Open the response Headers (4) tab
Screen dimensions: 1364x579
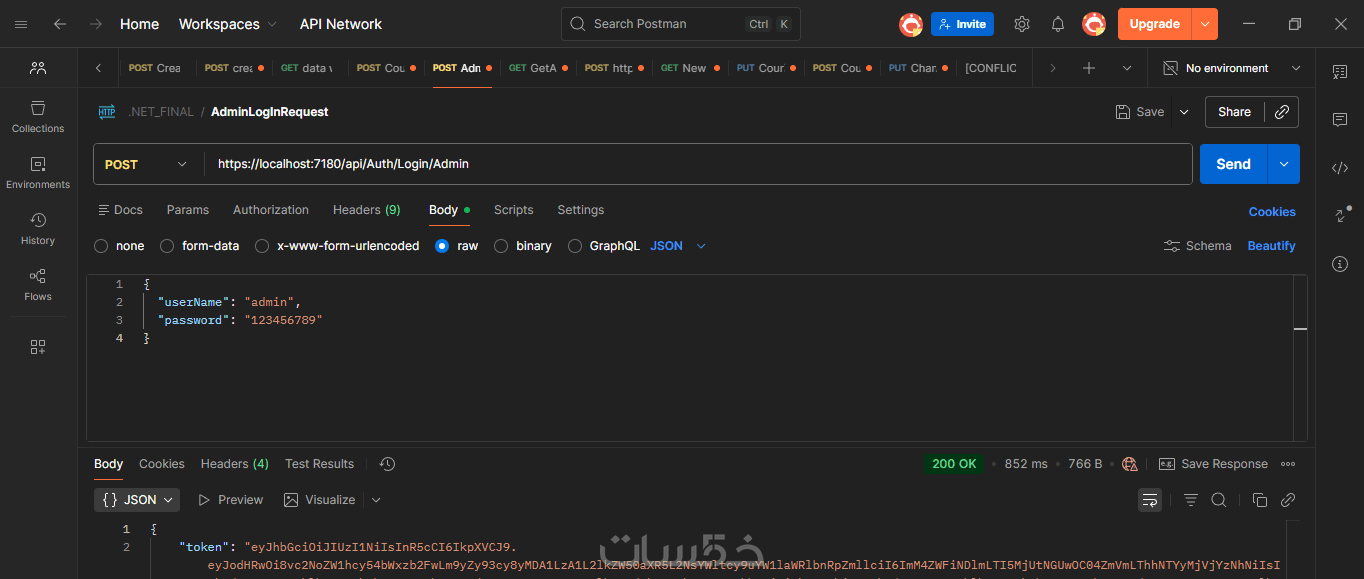coord(235,464)
